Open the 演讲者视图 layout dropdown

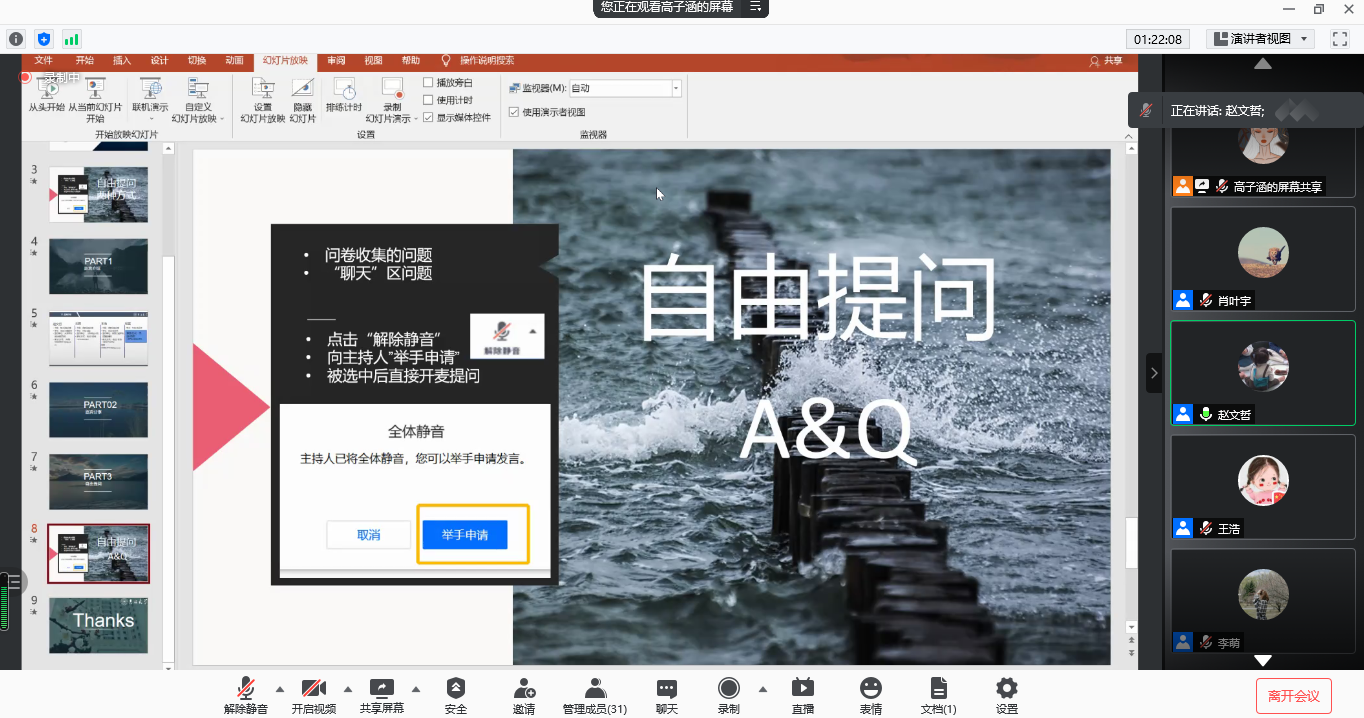[1260, 39]
